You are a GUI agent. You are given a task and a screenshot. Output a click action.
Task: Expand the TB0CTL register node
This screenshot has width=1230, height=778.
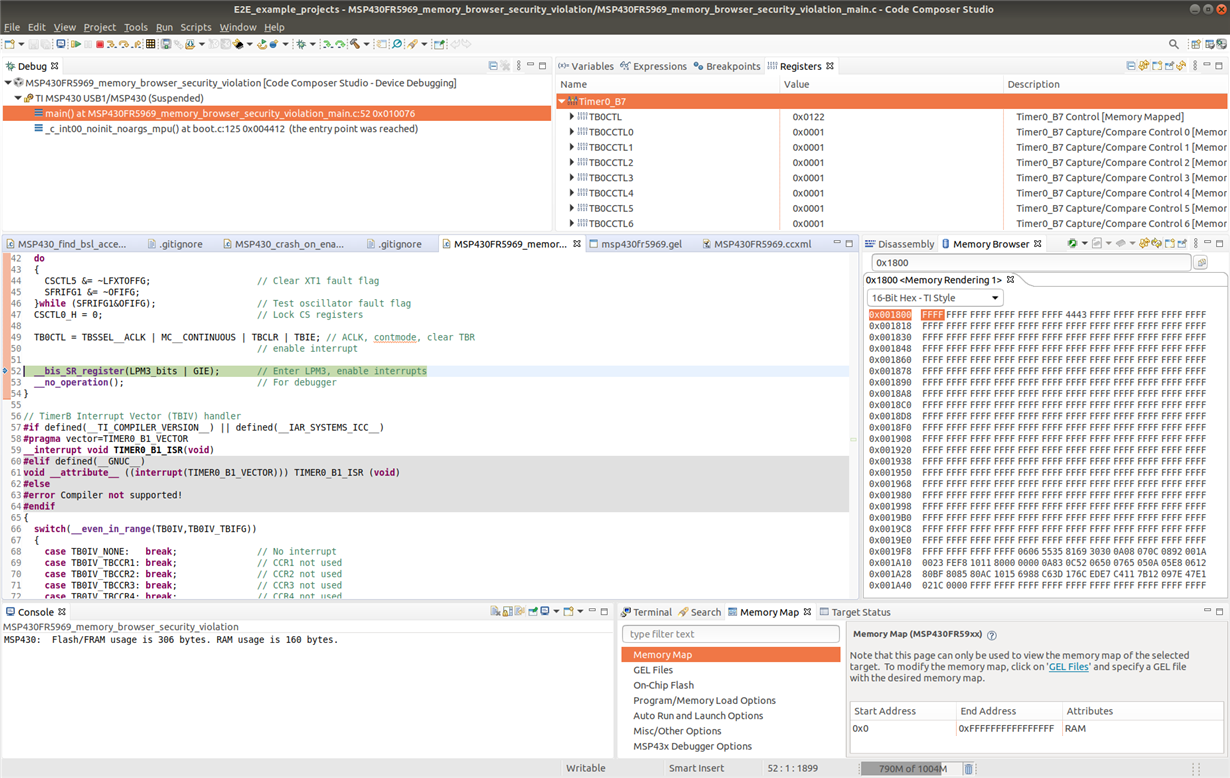point(572,117)
